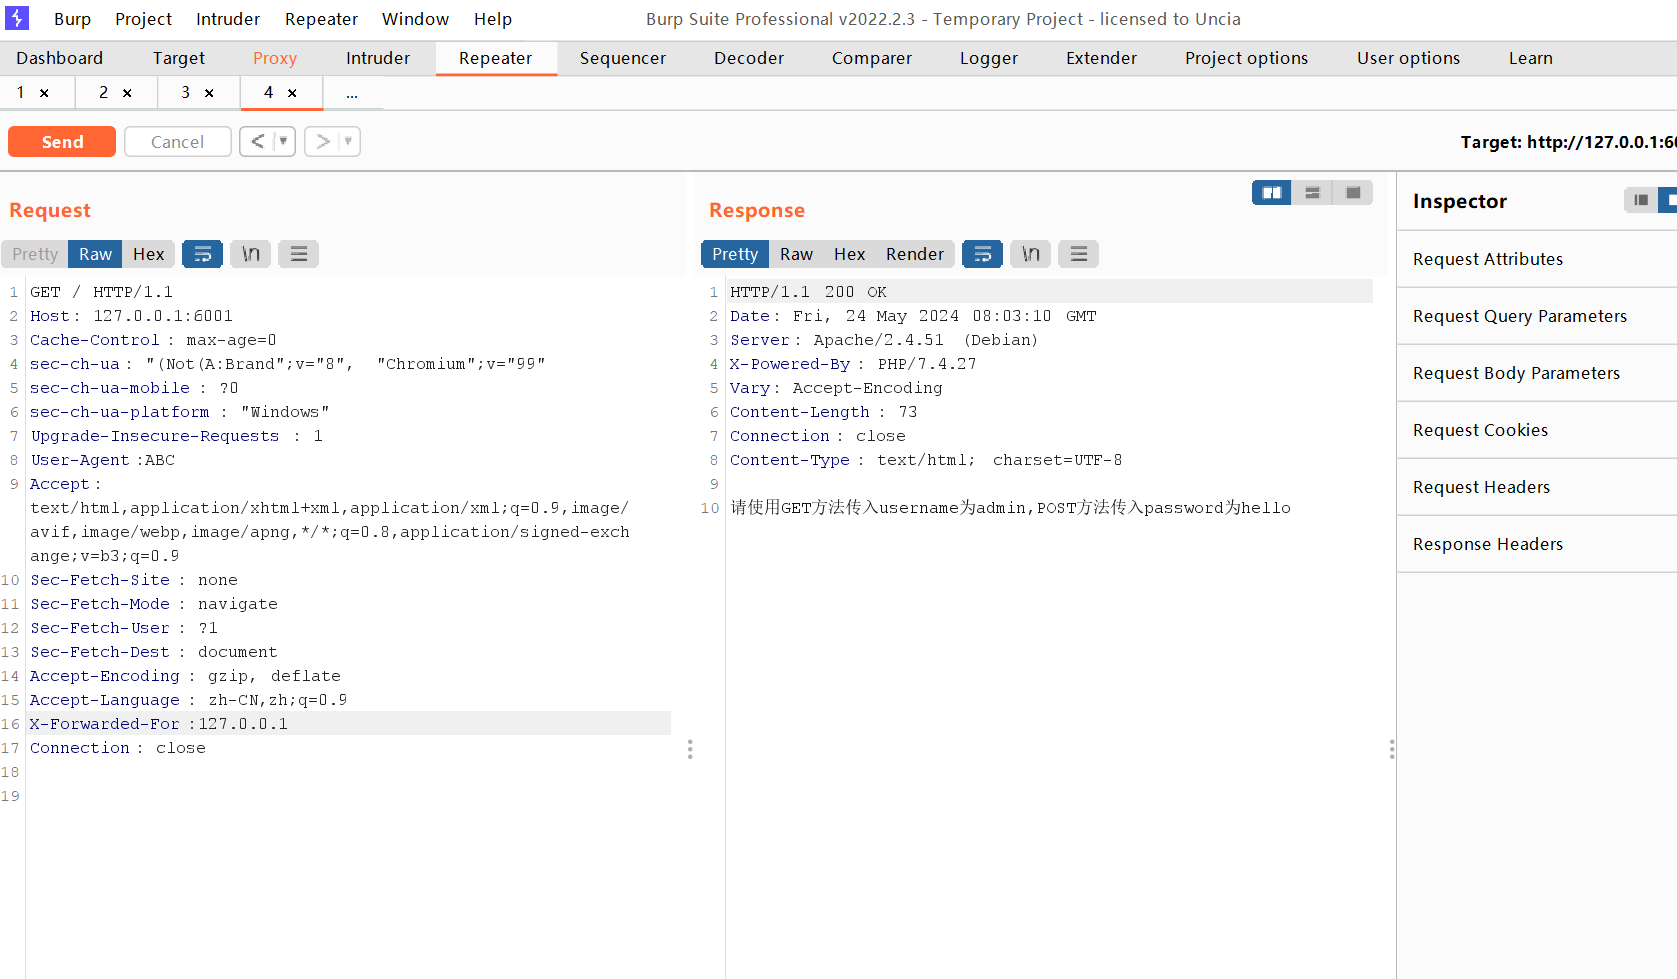The image size is (1677, 979).
Task: Add new Repeater tab with ellipsis
Action: pyautogui.click(x=352, y=93)
